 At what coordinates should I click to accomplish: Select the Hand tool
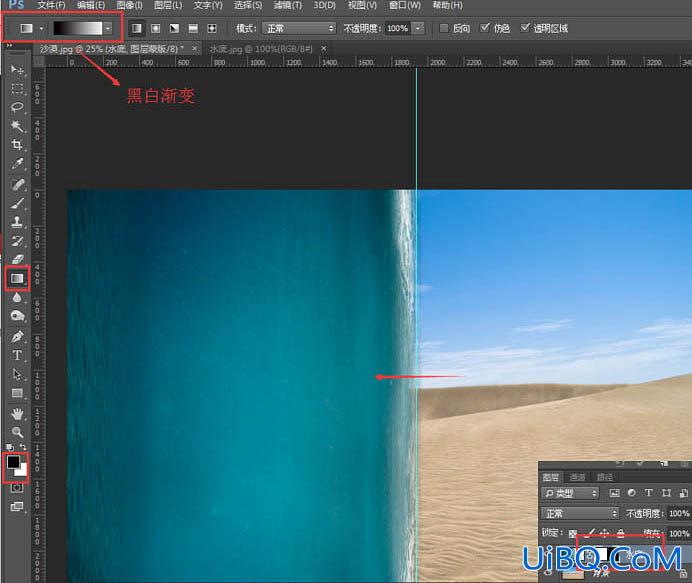click(17, 414)
